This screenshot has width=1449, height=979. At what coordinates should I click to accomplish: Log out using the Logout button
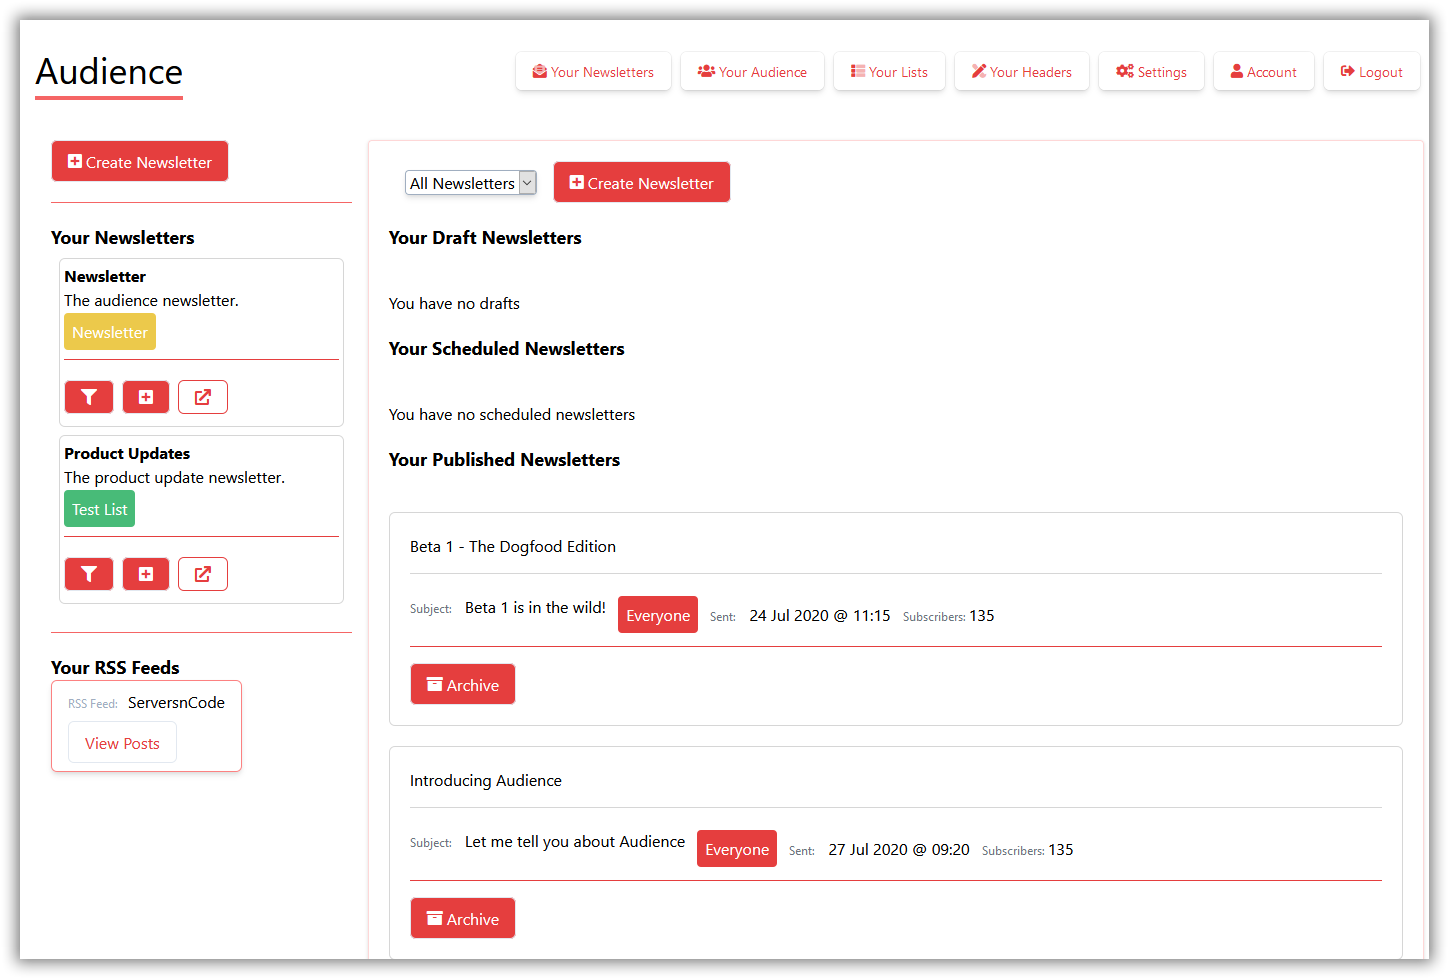1371,72
